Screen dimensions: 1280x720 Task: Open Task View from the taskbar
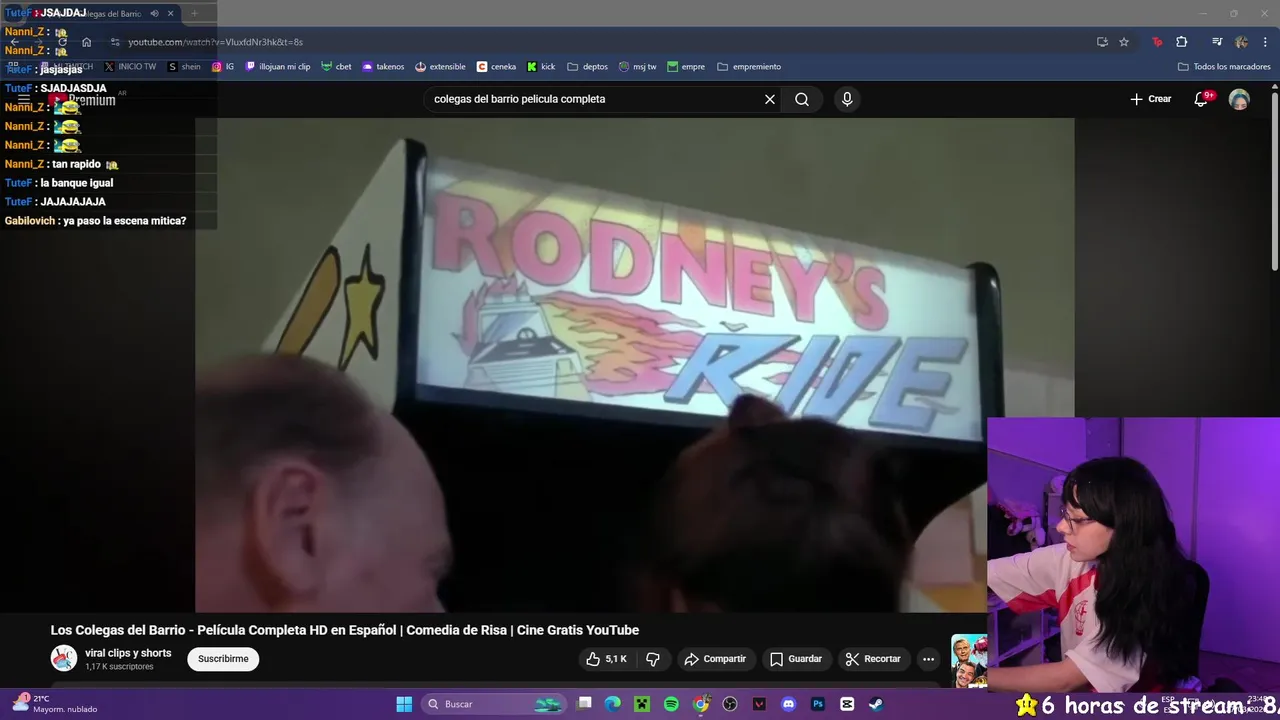pos(584,704)
